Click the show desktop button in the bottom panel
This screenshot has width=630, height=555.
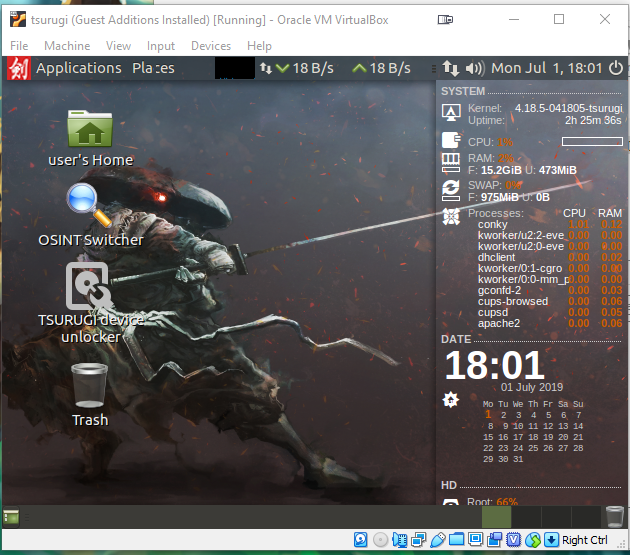click(x=11, y=516)
